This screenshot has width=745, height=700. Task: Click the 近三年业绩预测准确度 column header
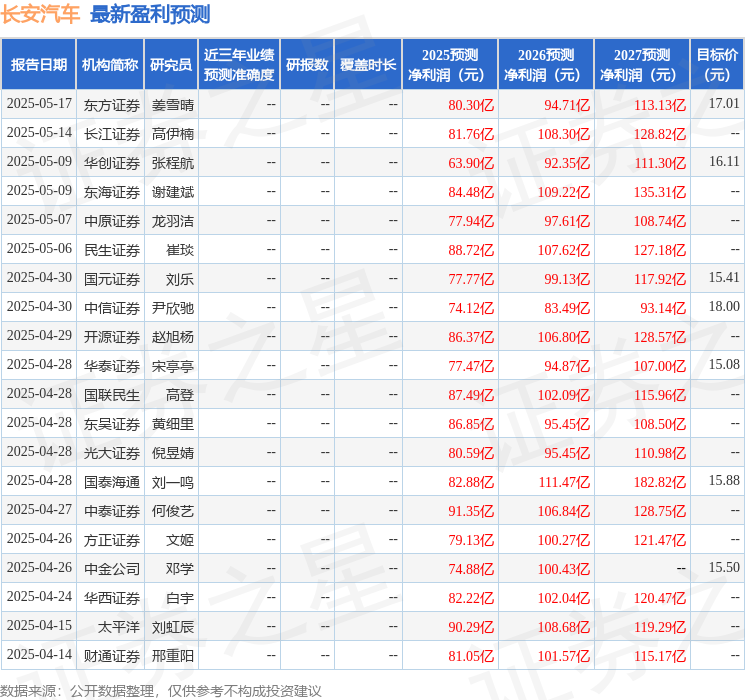click(x=239, y=65)
